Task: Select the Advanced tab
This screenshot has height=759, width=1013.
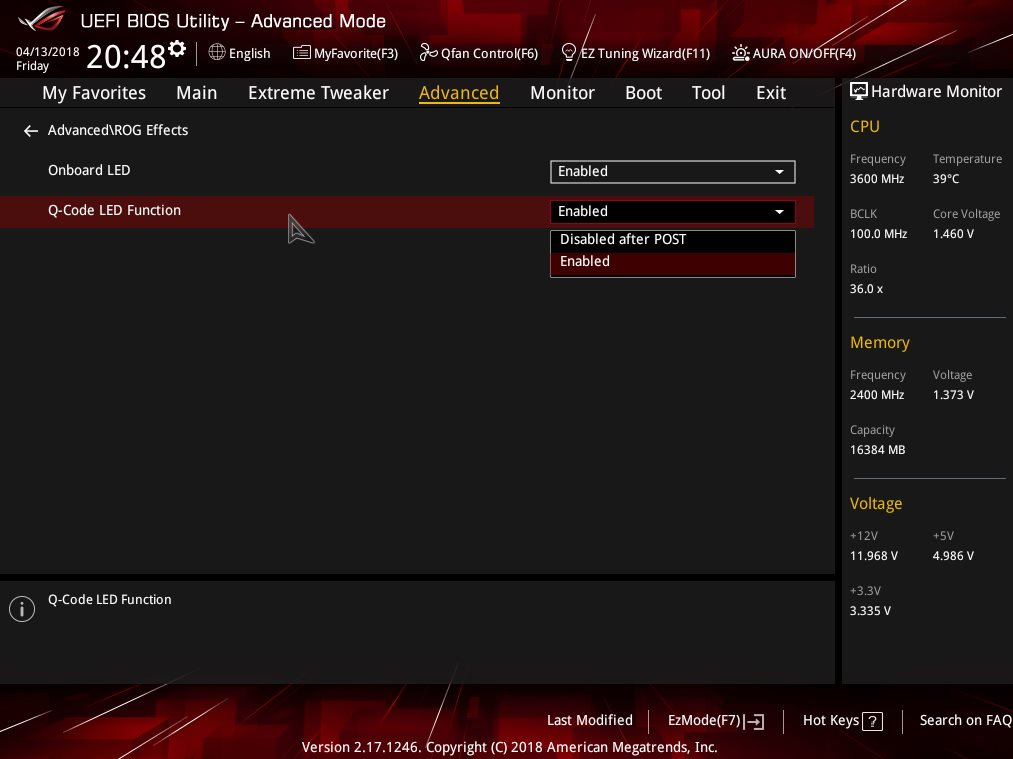Action: (459, 93)
